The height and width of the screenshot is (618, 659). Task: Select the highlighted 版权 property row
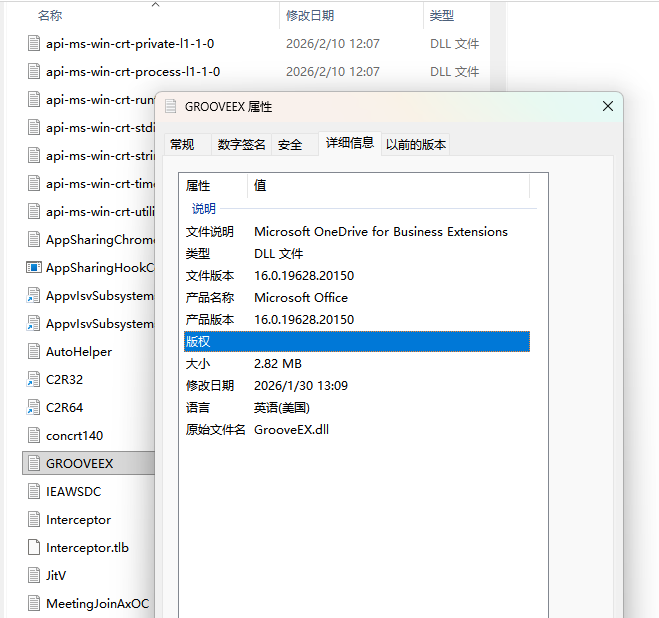click(356, 341)
